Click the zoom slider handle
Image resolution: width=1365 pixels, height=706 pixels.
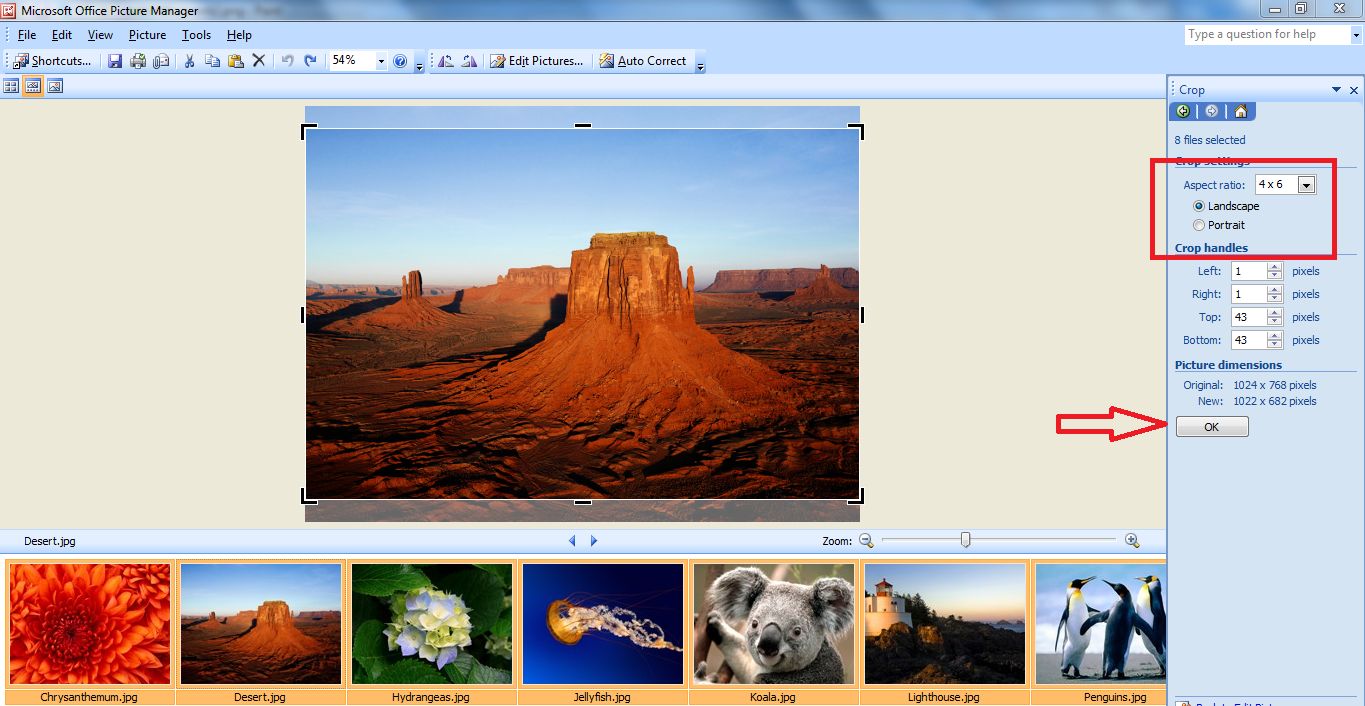[x=965, y=540]
